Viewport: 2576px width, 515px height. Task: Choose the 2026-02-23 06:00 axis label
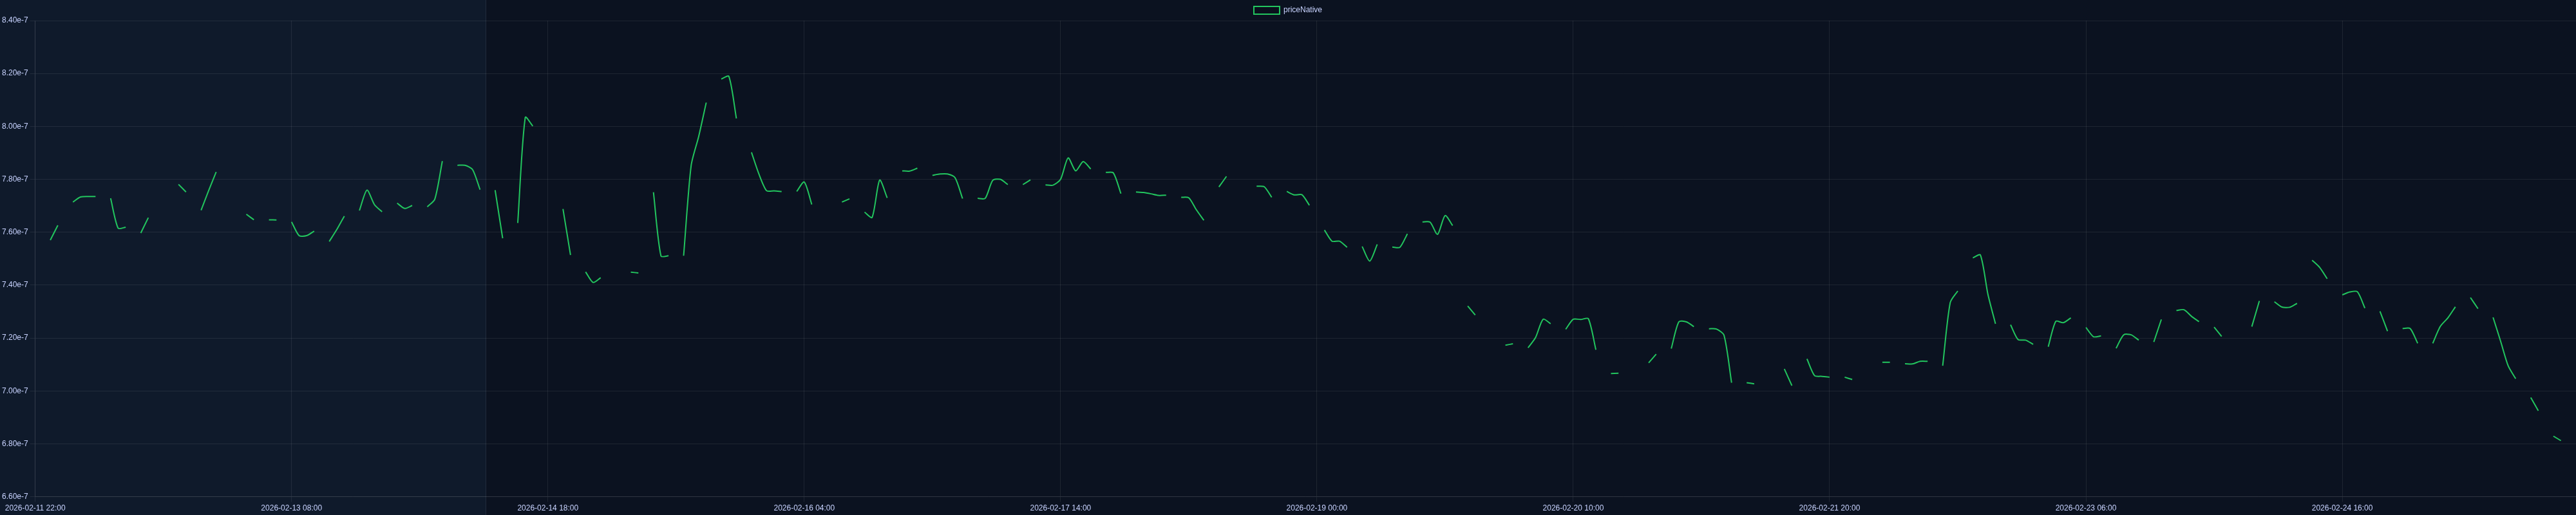tap(2085, 508)
